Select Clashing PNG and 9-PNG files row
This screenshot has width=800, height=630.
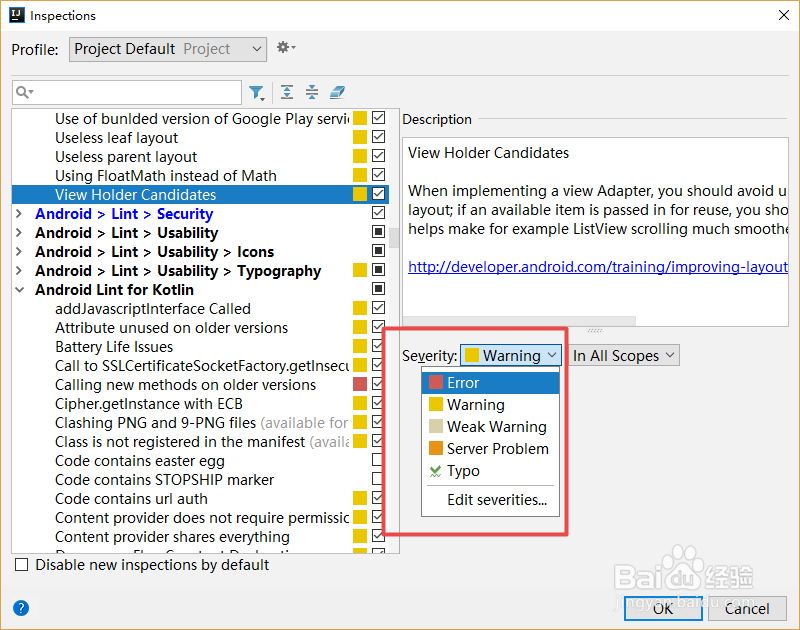click(x=202, y=423)
